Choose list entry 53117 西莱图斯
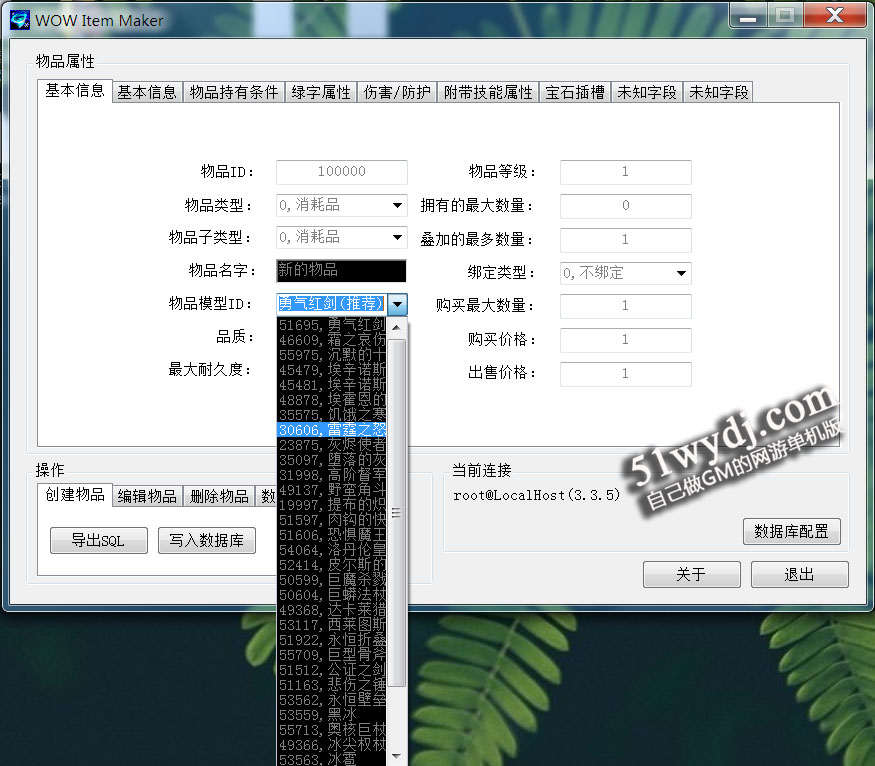Image resolution: width=875 pixels, height=766 pixels. pos(331,626)
